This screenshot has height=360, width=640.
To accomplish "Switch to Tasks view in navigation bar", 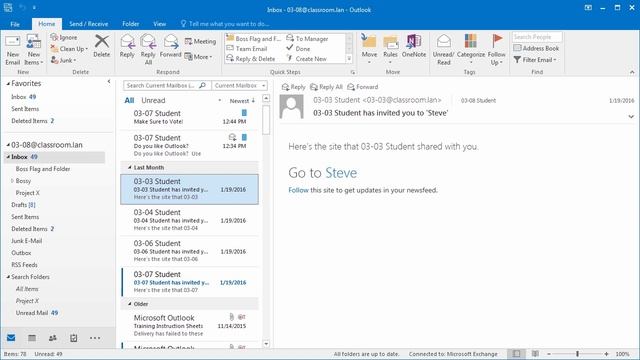I will [x=73, y=338].
